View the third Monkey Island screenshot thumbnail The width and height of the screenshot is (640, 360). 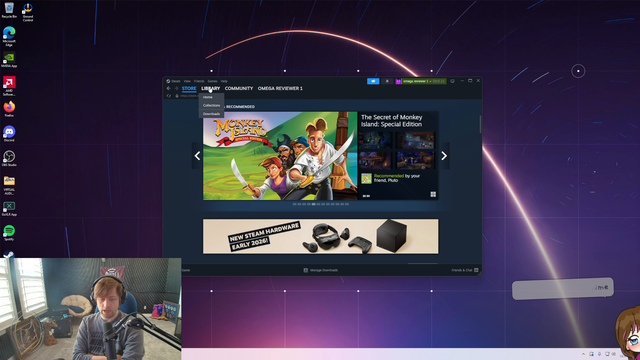tap(375, 160)
